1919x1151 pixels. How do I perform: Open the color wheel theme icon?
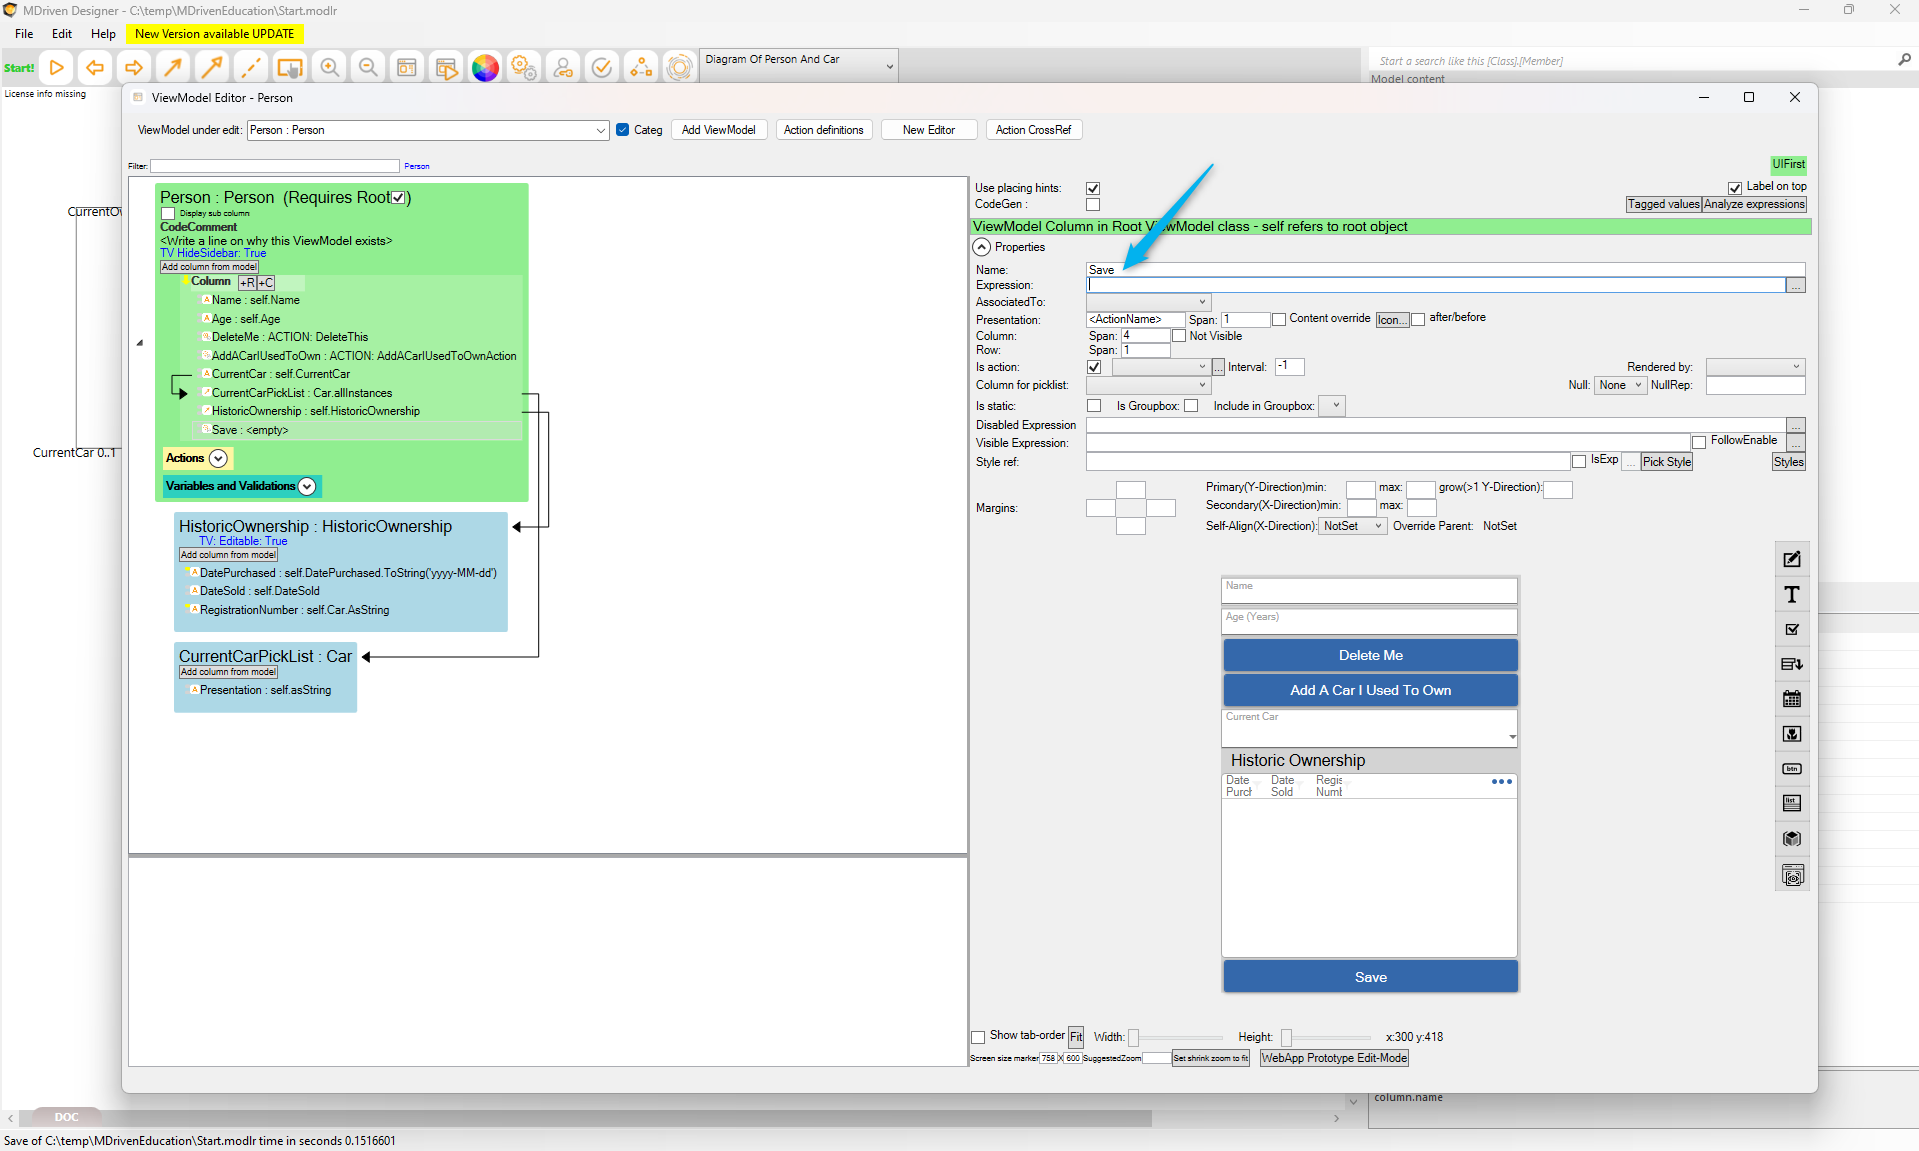pos(485,67)
